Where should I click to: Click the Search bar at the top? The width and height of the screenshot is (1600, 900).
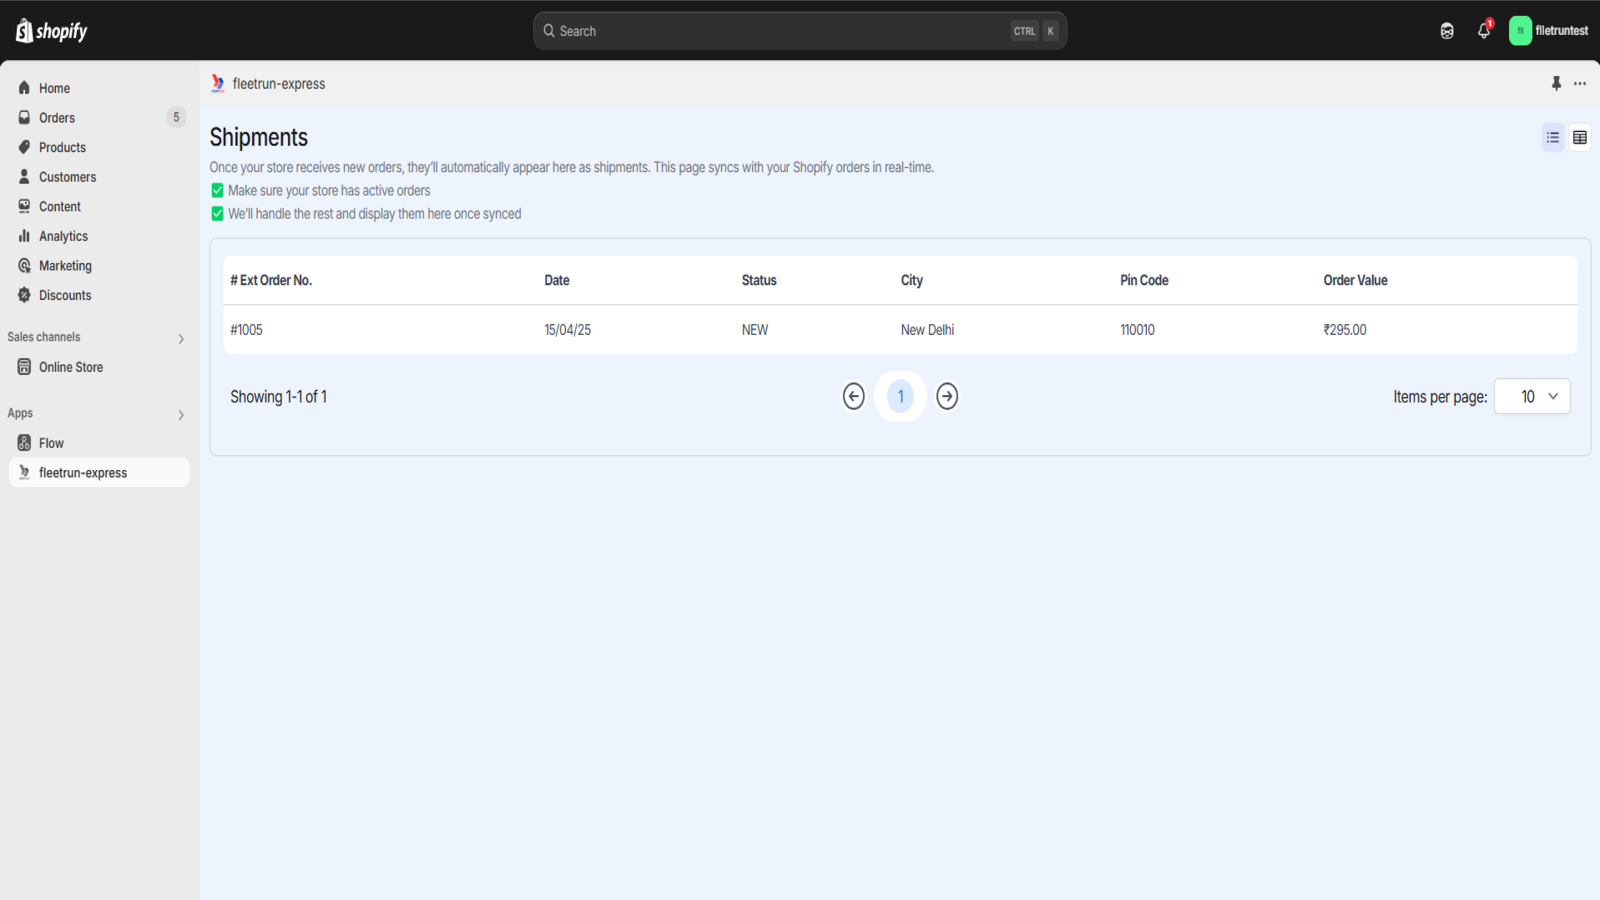click(x=799, y=30)
